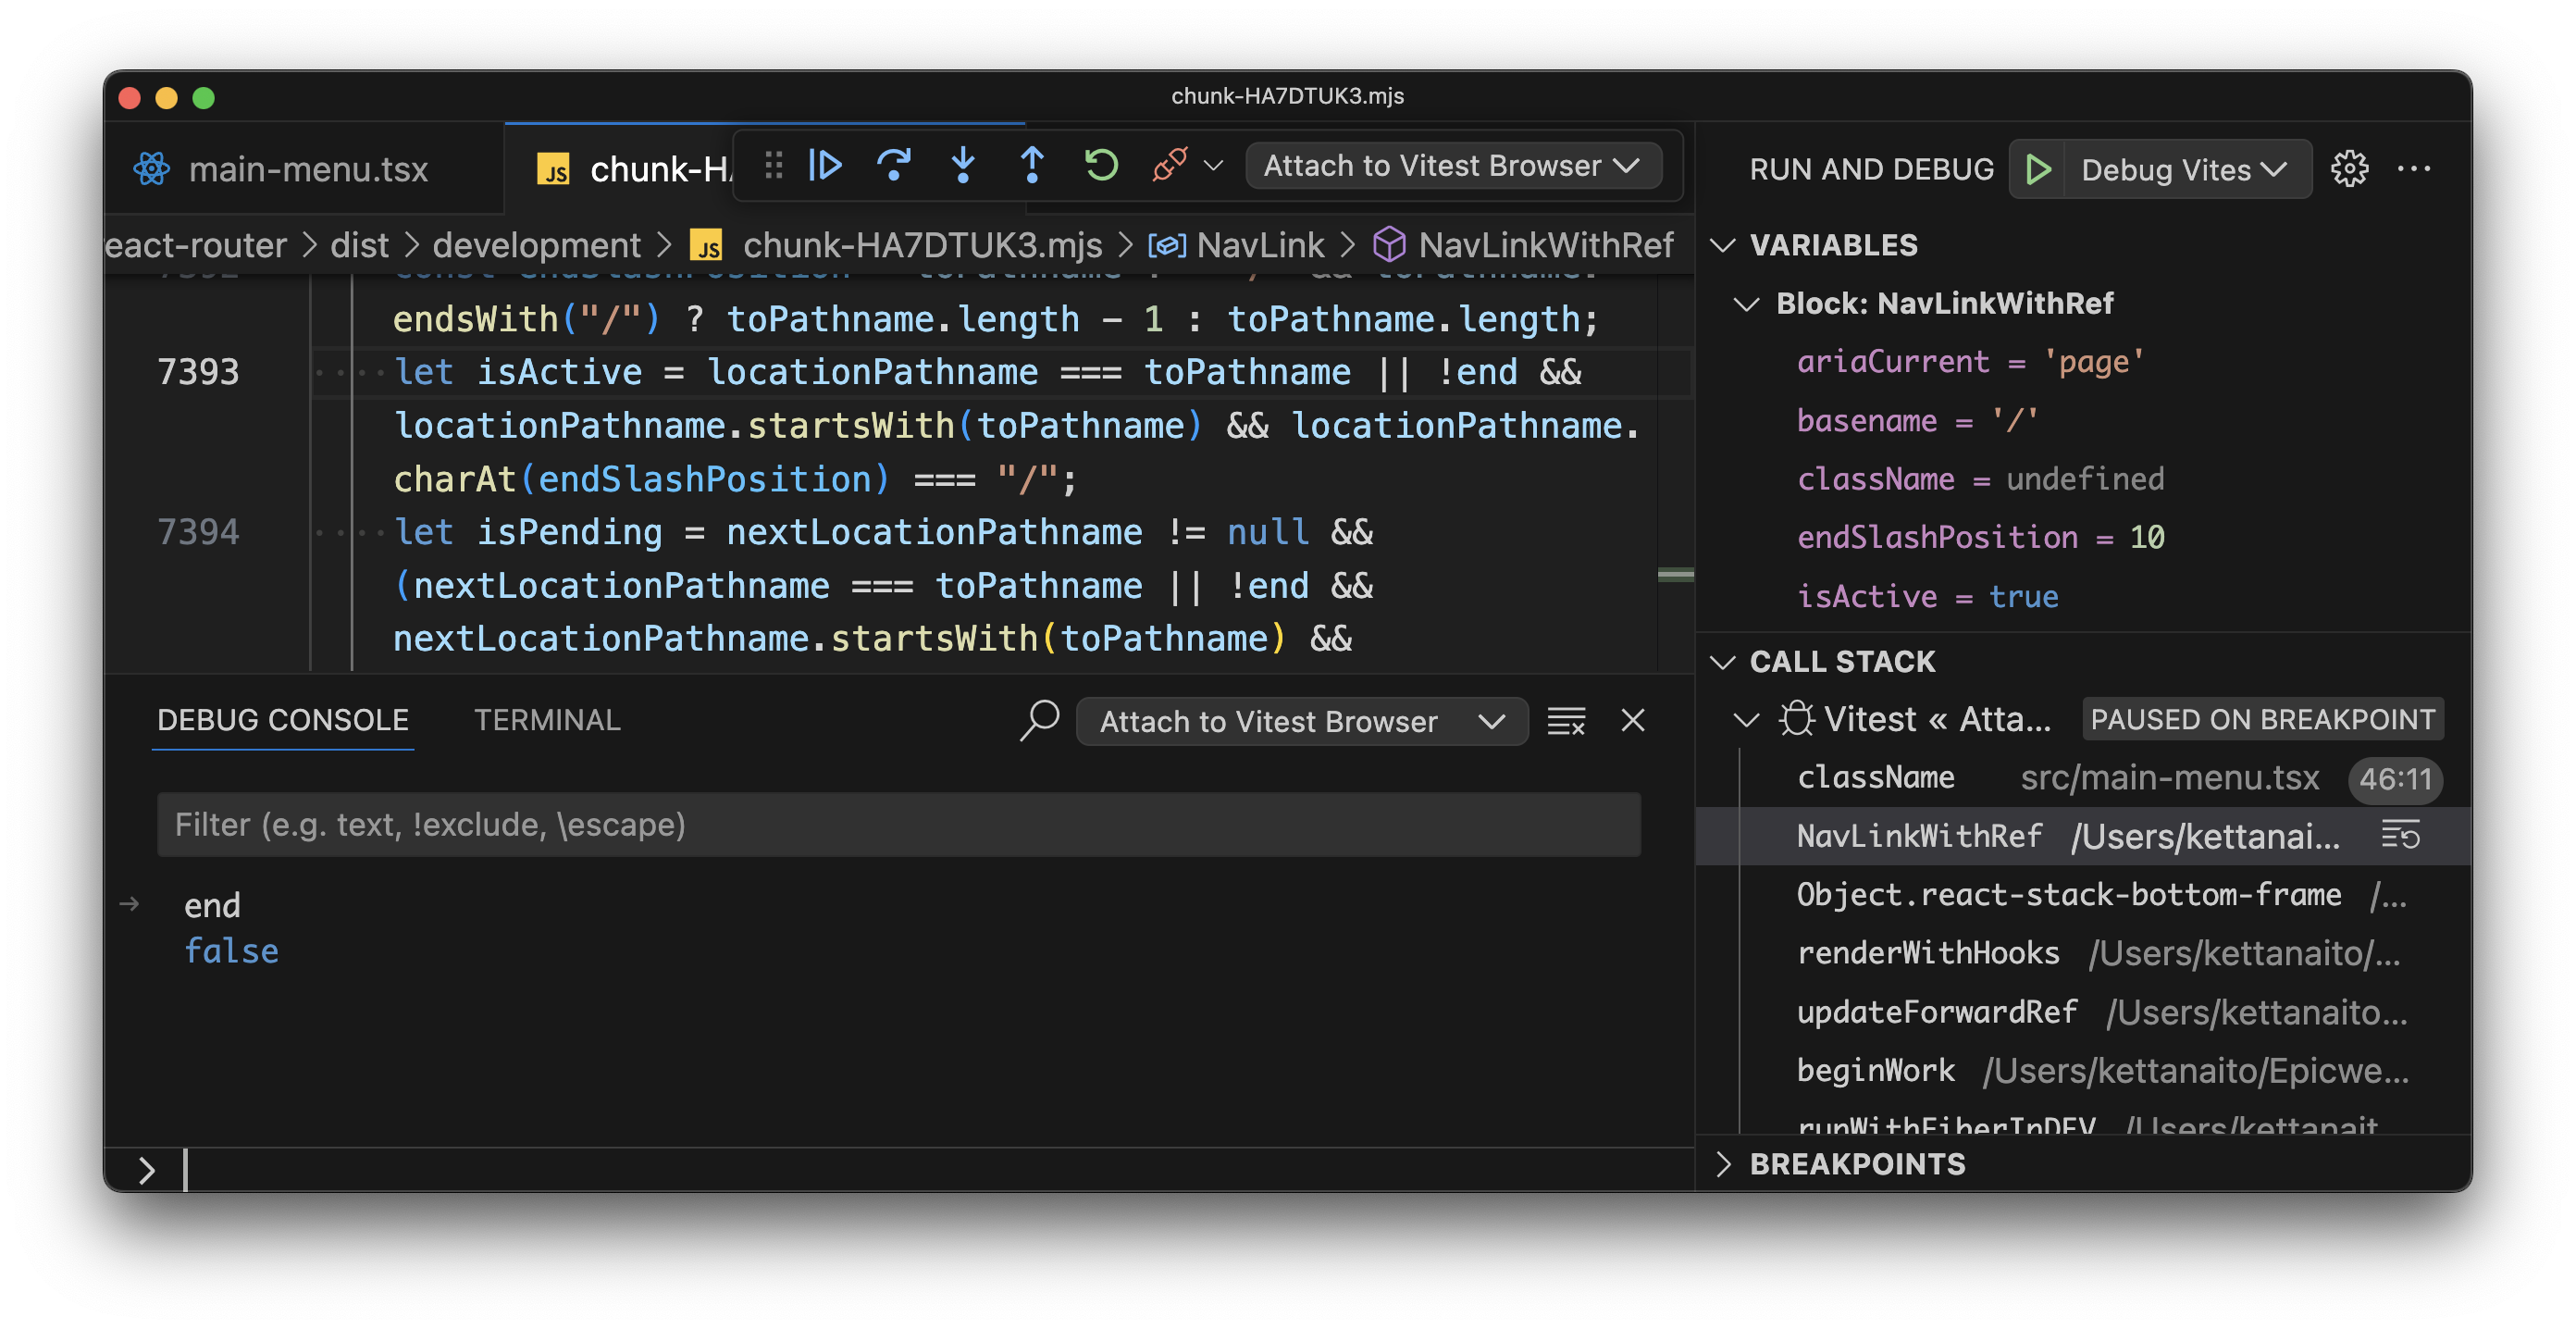This screenshot has width=2576, height=1329.
Task: Click react-router breadcrumb segment
Action: 196,245
